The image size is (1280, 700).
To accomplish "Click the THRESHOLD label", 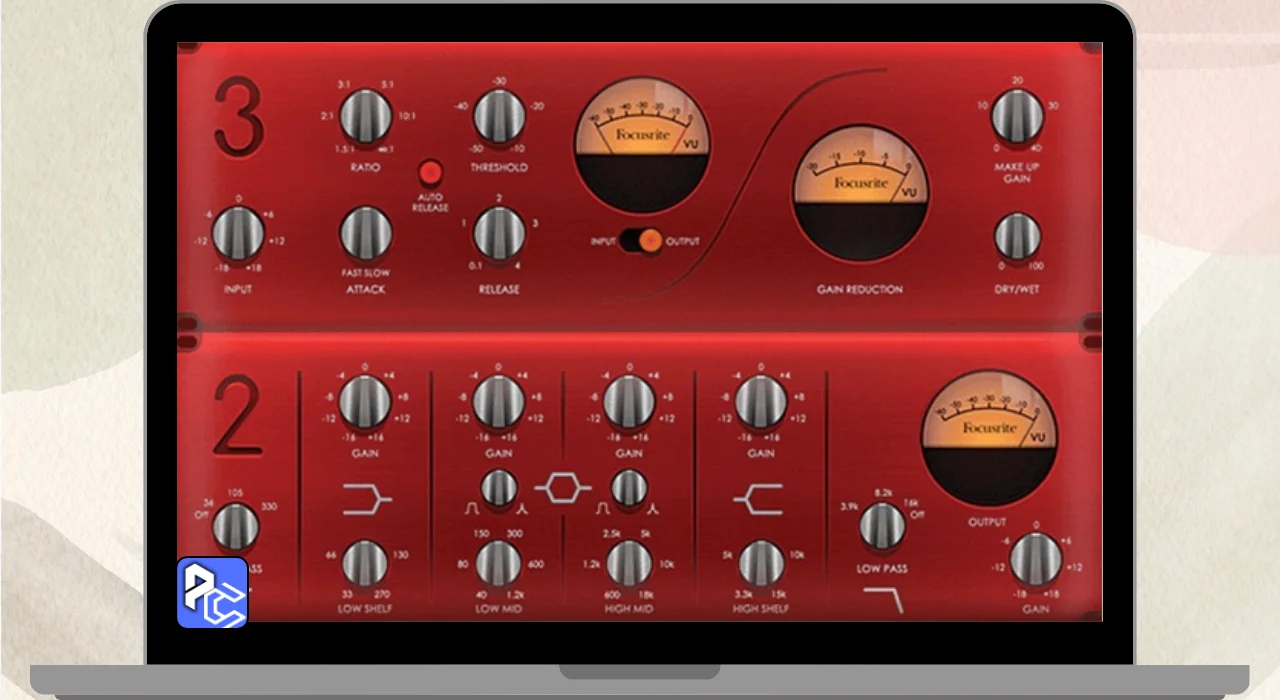I will pos(499,167).
